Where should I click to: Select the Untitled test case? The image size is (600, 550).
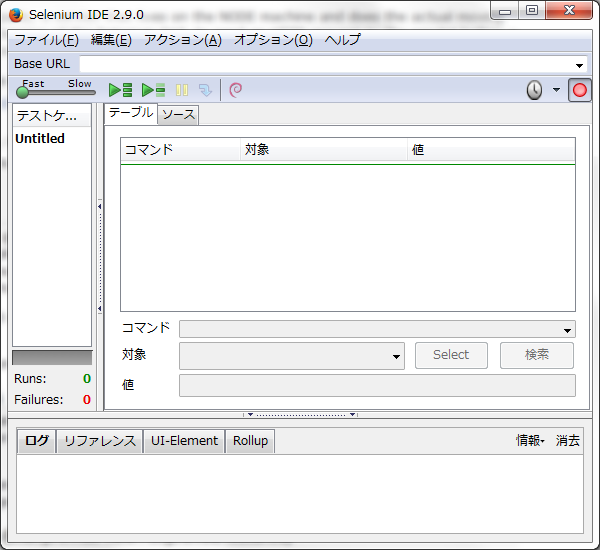(40, 139)
